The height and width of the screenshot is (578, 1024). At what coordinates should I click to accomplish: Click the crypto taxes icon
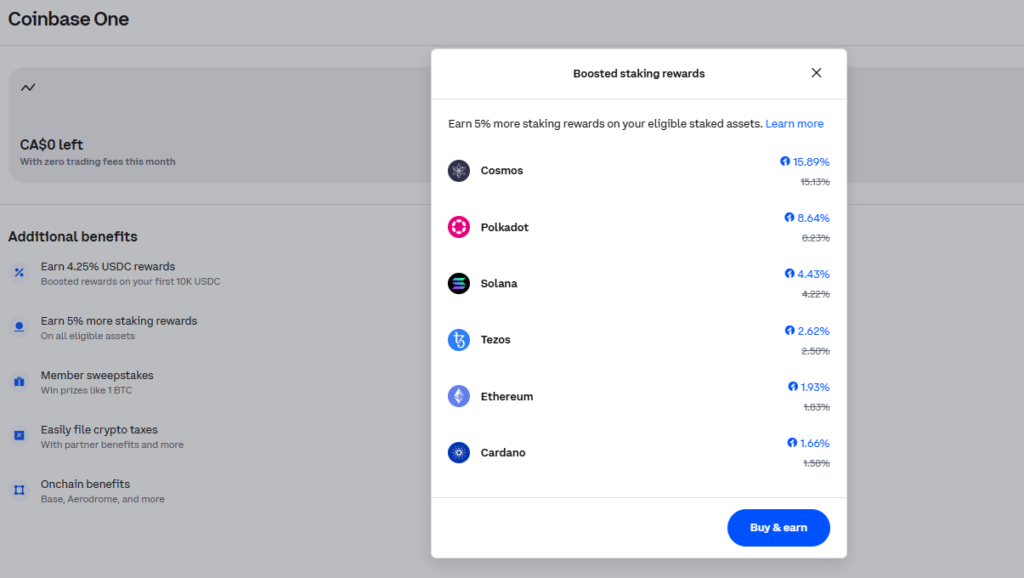pyautogui.click(x=19, y=436)
